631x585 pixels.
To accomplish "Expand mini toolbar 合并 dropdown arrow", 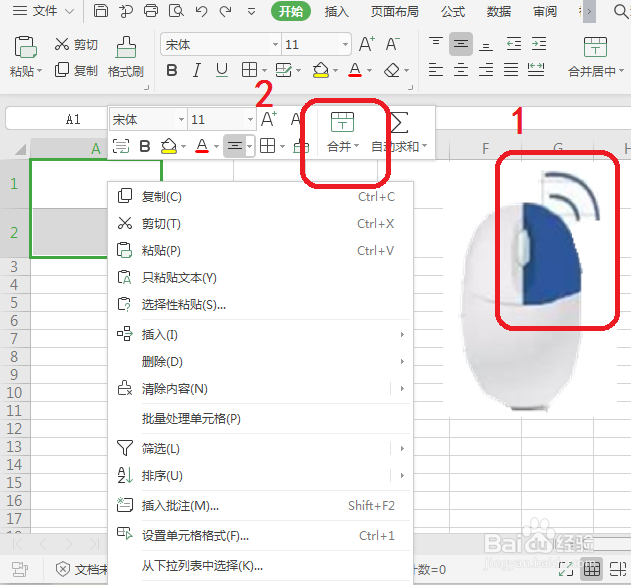I will [356, 146].
